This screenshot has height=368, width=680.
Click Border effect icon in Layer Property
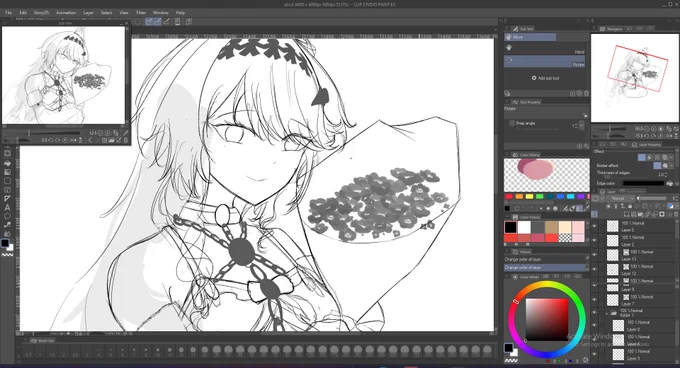tap(641, 158)
